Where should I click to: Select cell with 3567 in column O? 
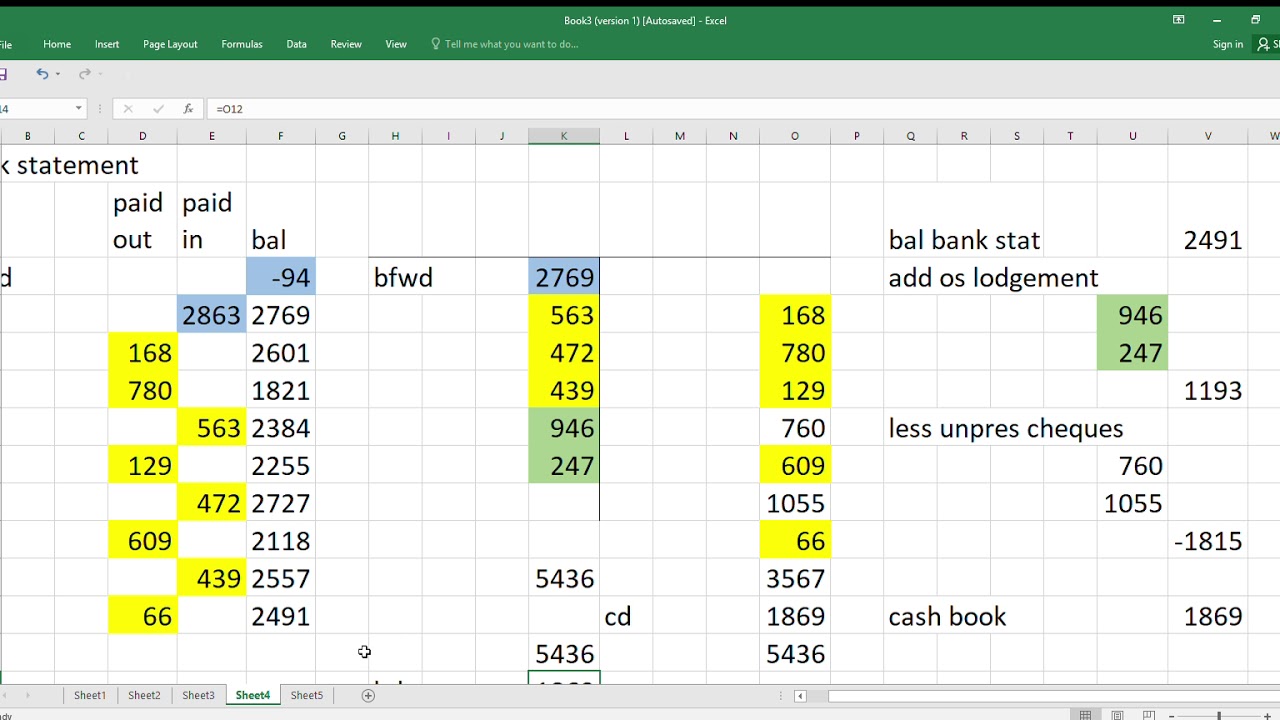click(x=795, y=578)
